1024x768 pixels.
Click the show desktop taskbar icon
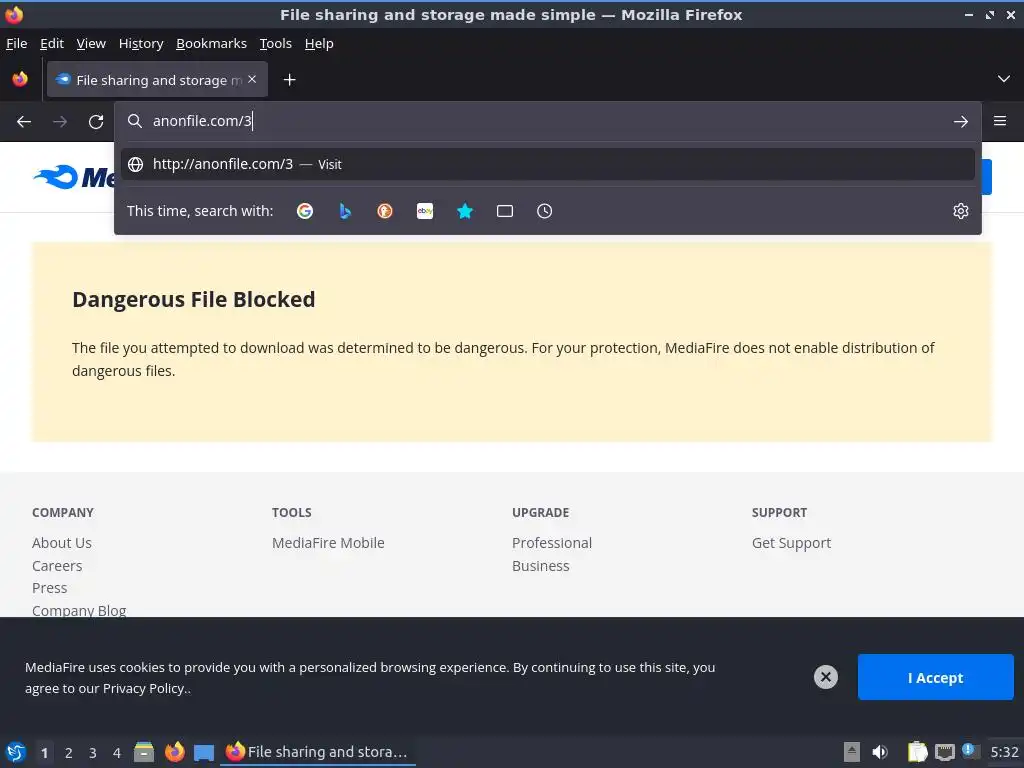(x=204, y=752)
